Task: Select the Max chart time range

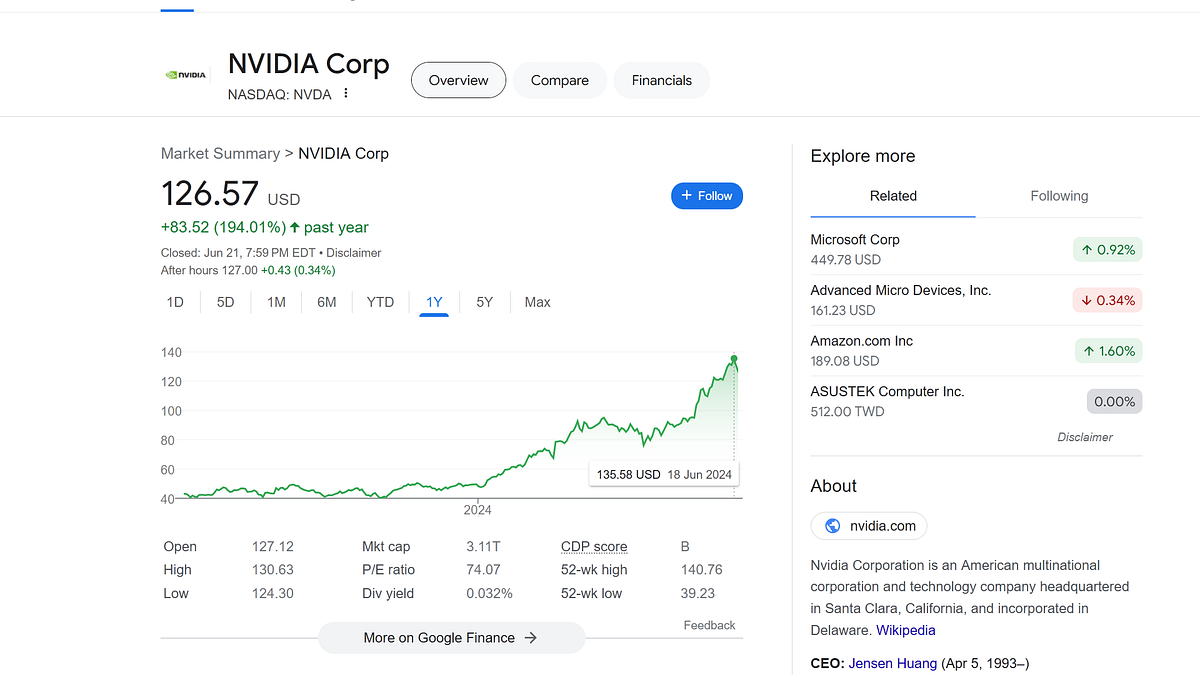Action: [537, 301]
